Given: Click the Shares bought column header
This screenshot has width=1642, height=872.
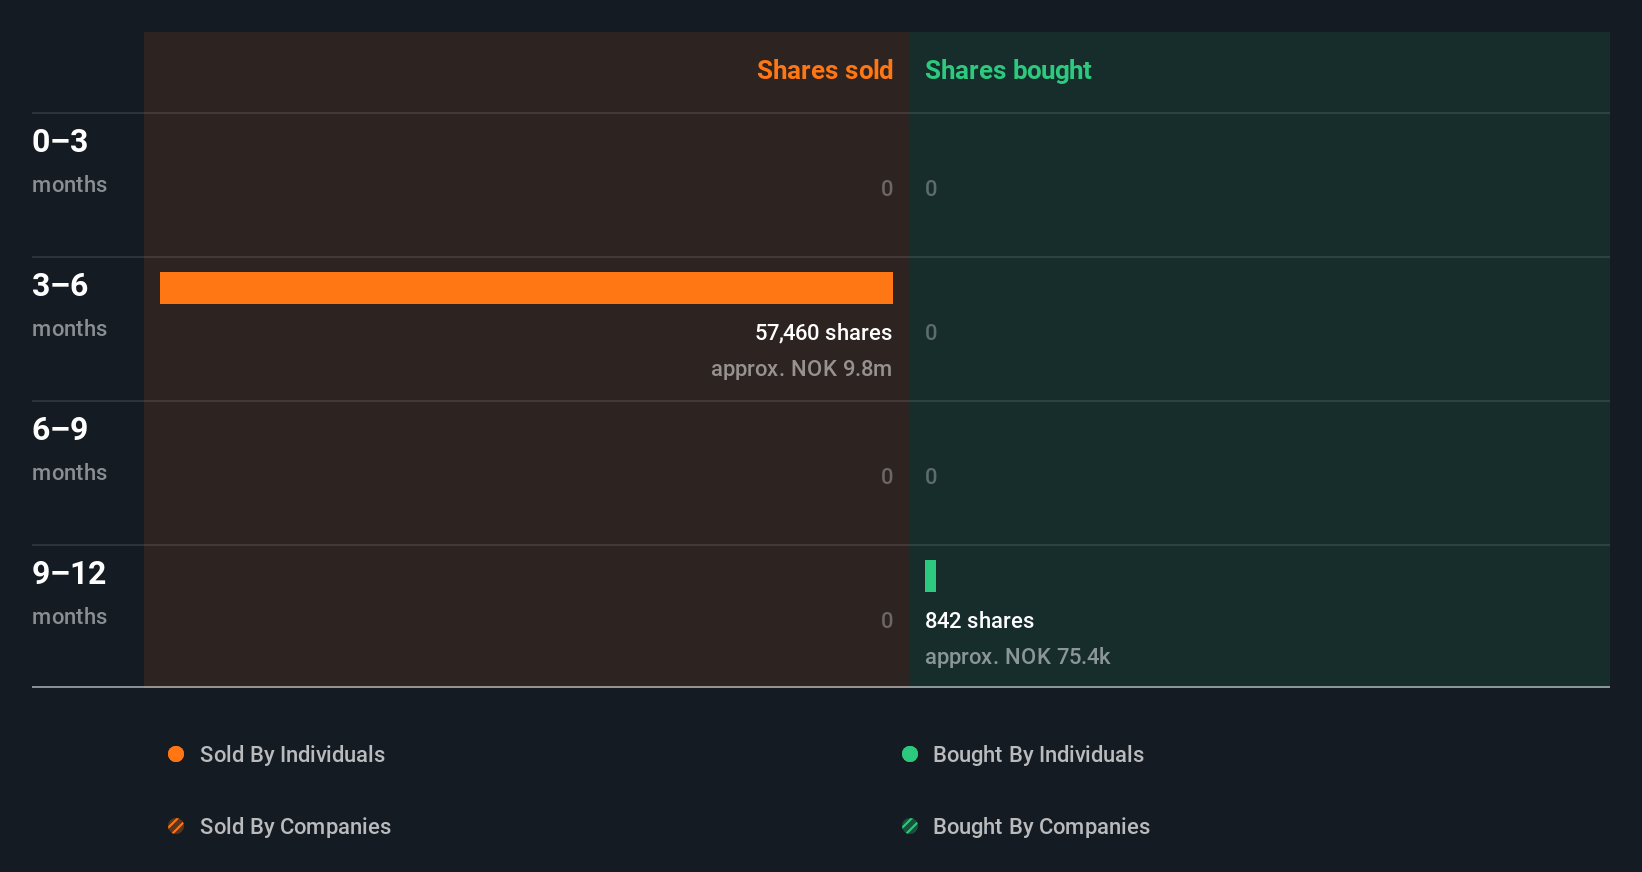Looking at the screenshot, I should point(1008,70).
